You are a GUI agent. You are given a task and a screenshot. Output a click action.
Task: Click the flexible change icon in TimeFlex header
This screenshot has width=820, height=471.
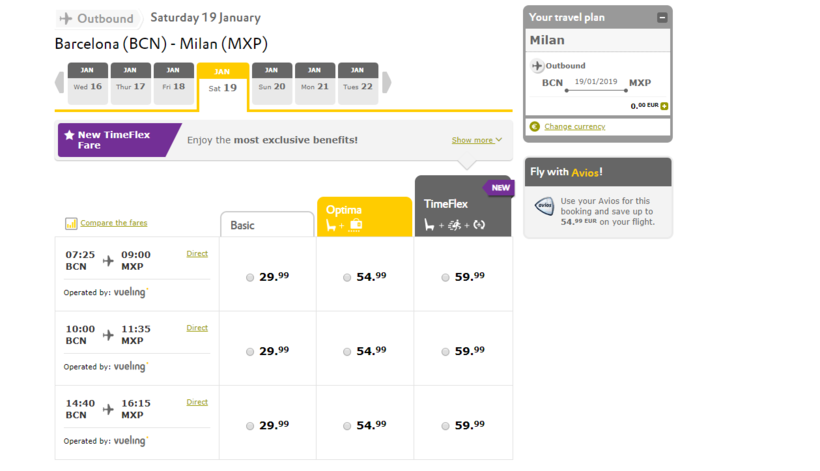[479, 225]
